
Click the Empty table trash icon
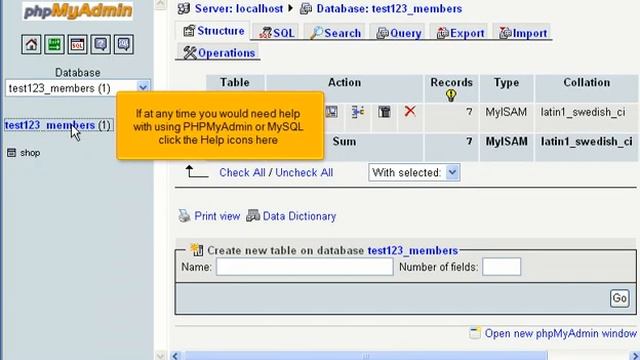click(x=384, y=111)
